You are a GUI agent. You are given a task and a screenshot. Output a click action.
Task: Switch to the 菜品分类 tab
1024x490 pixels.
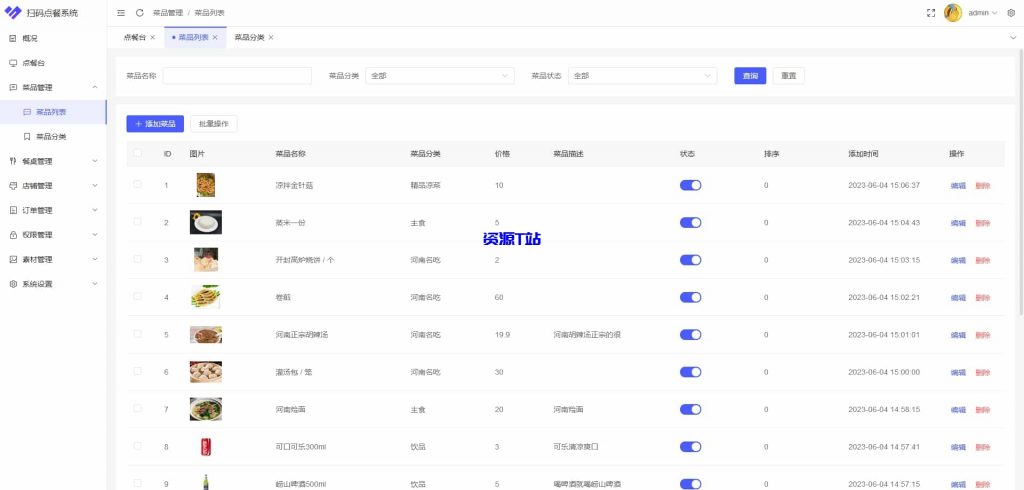tap(249, 37)
